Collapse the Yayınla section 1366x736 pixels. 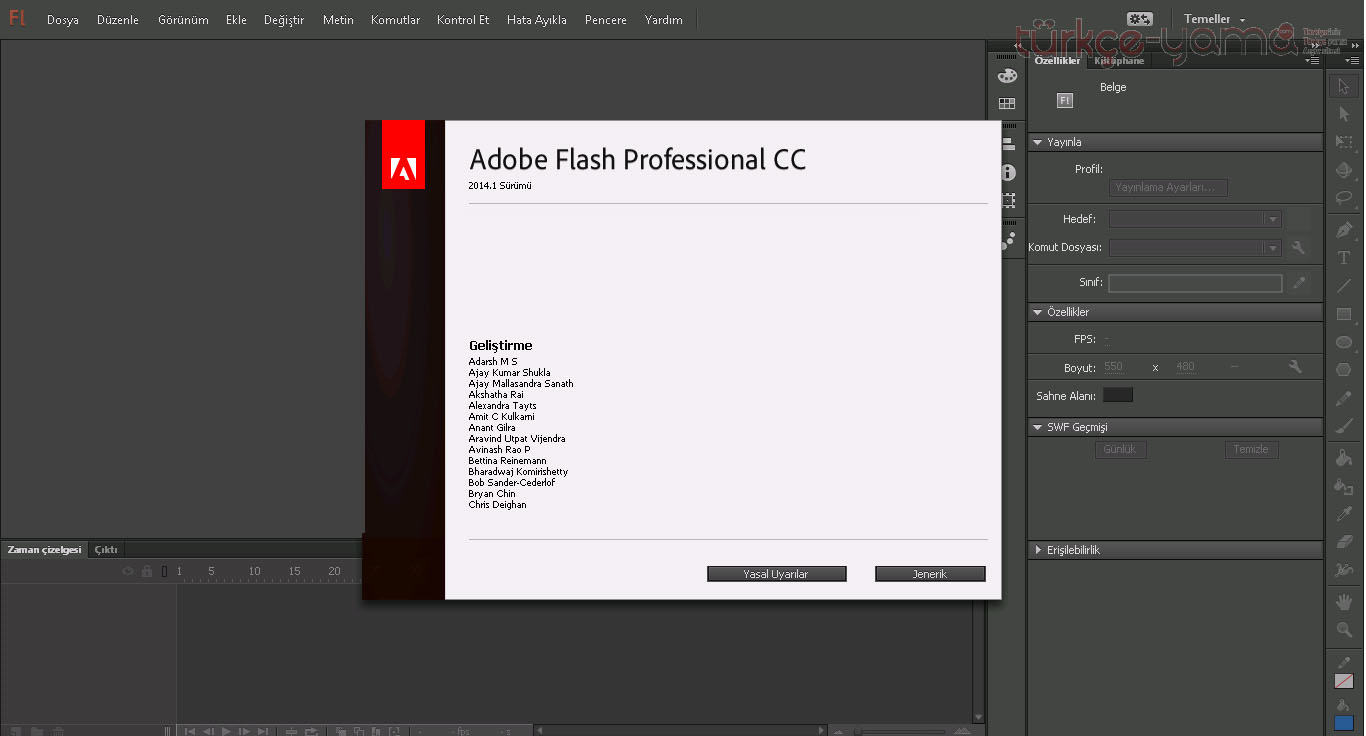pyautogui.click(x=1038, y=142)
